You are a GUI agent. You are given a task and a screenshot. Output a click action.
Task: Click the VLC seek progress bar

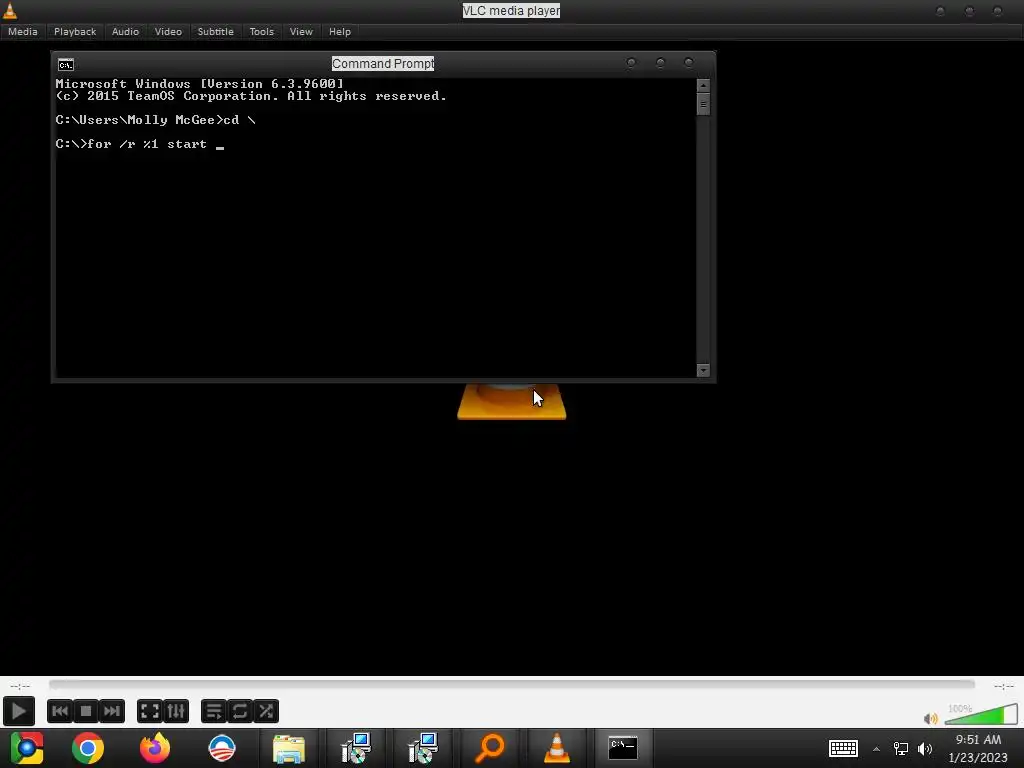(512, 684)
